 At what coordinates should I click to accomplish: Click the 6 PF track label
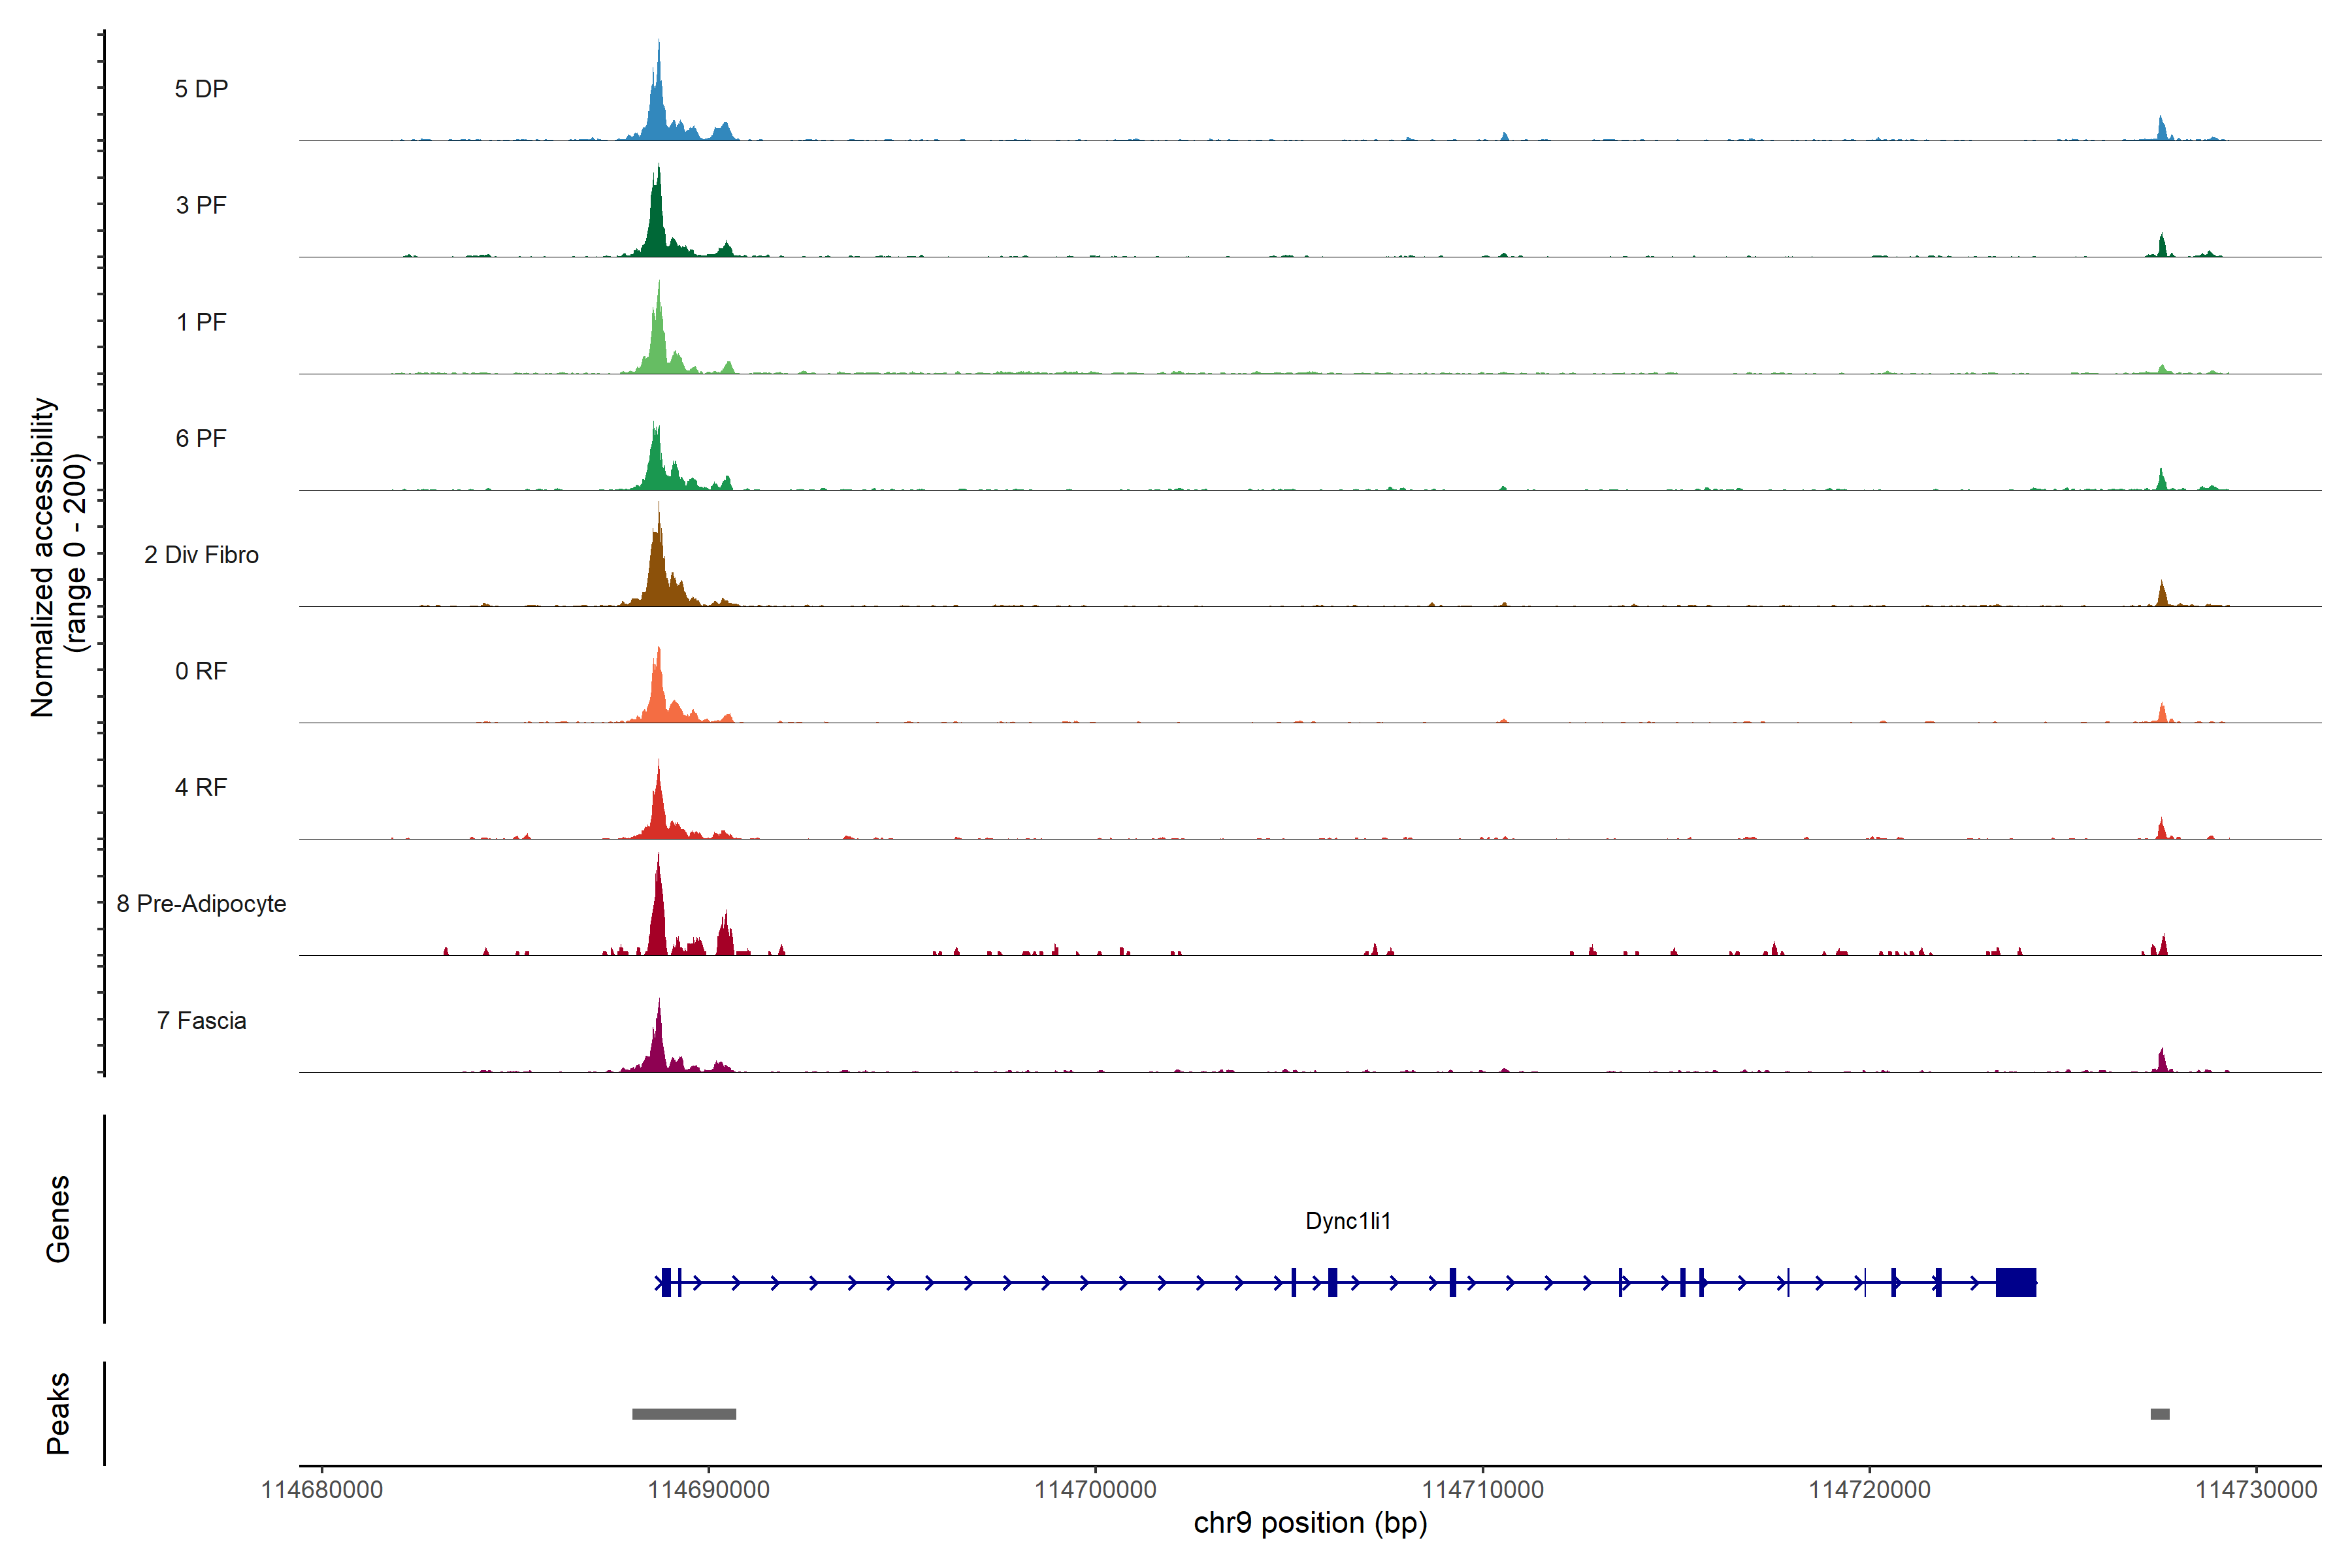[x=201, y=438]
